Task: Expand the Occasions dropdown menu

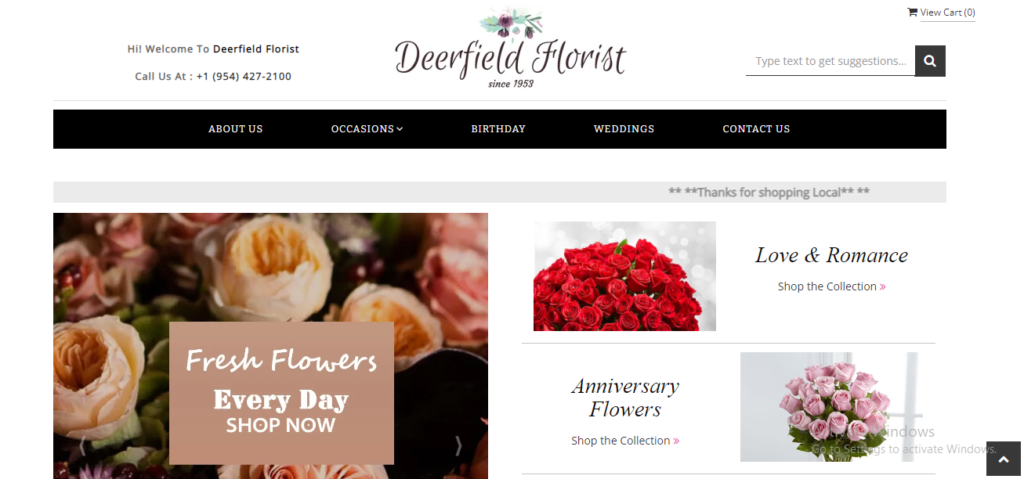Action: tap(367, 129)
